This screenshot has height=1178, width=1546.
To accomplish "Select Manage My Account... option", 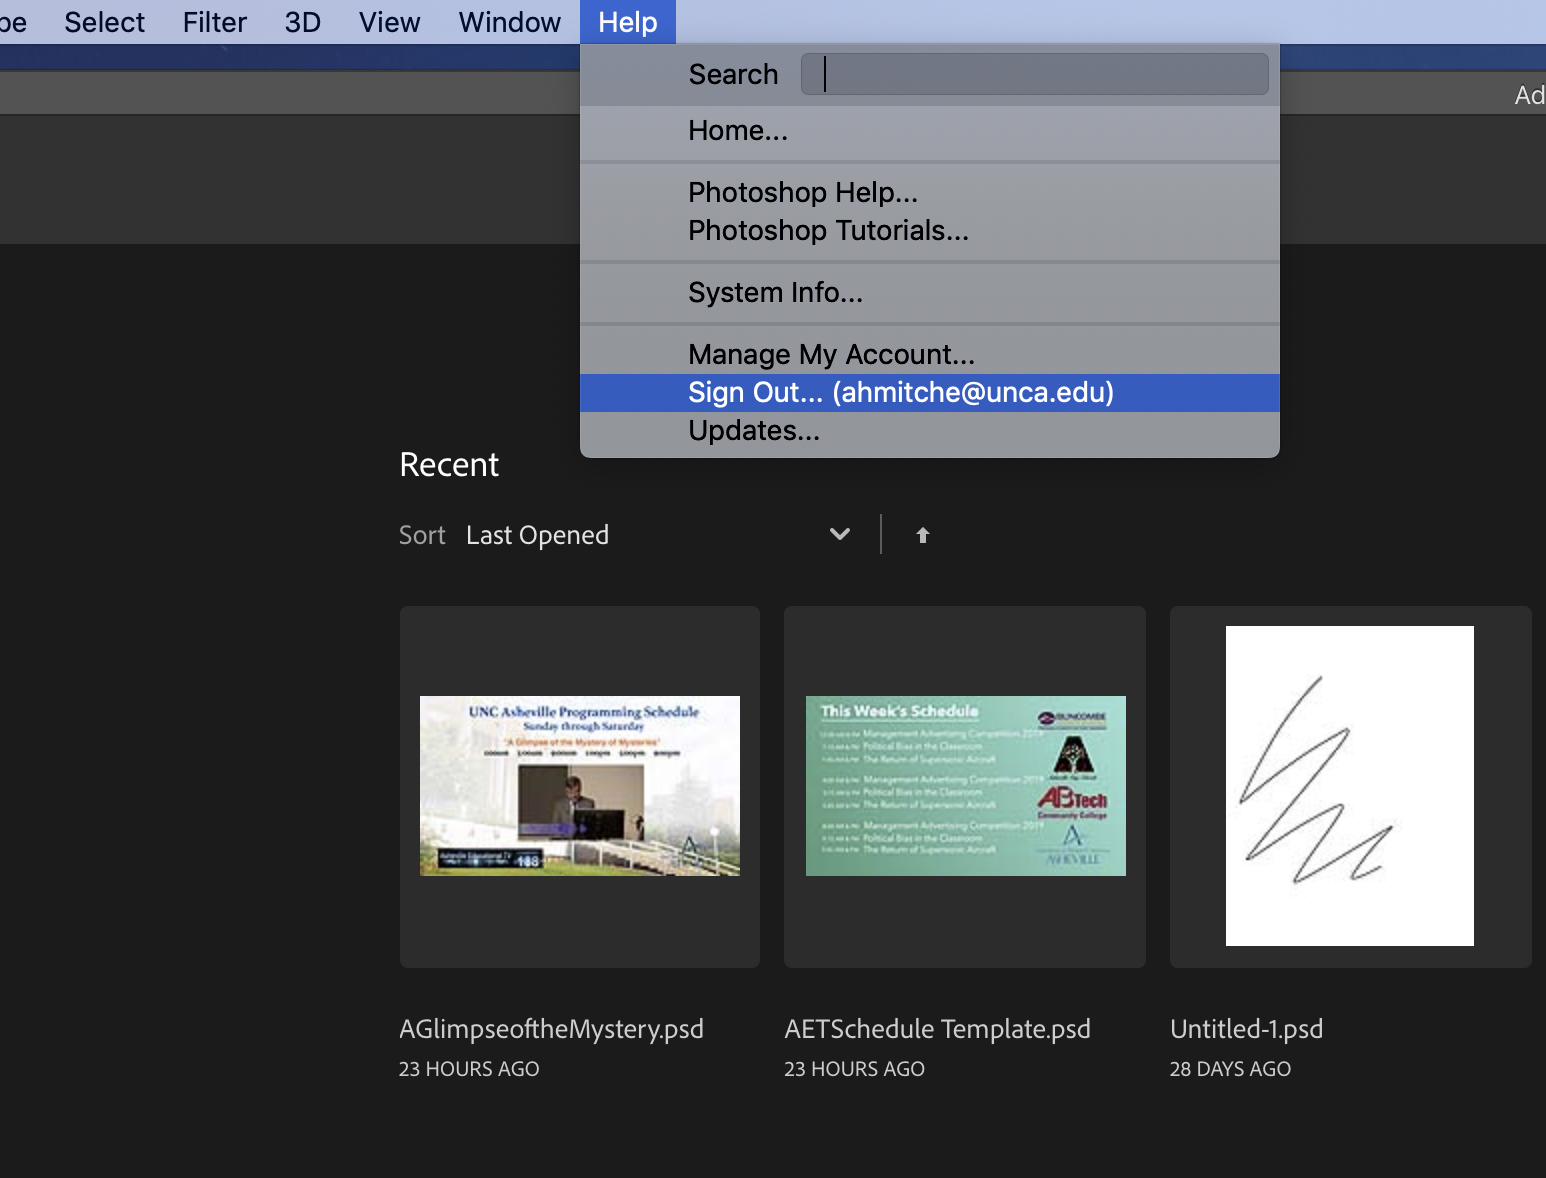I will tap(831, 355).
